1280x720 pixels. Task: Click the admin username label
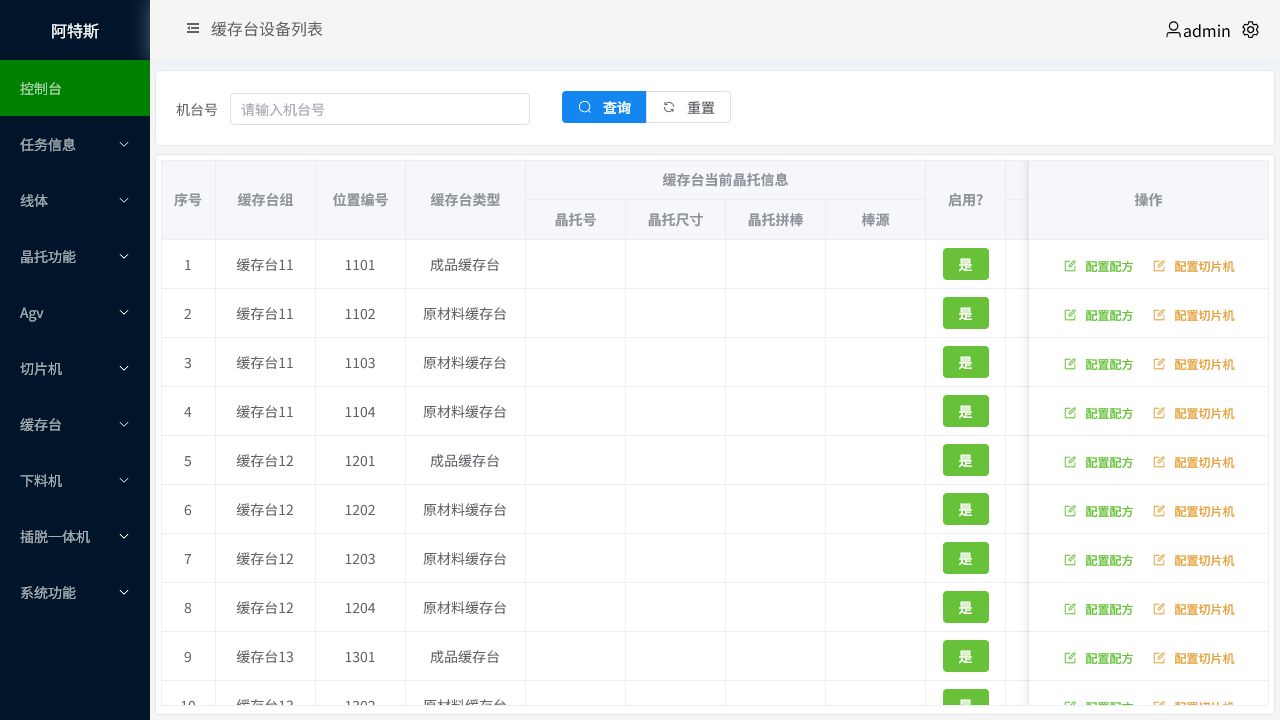pyautogui.click(x=1207, y=31)
